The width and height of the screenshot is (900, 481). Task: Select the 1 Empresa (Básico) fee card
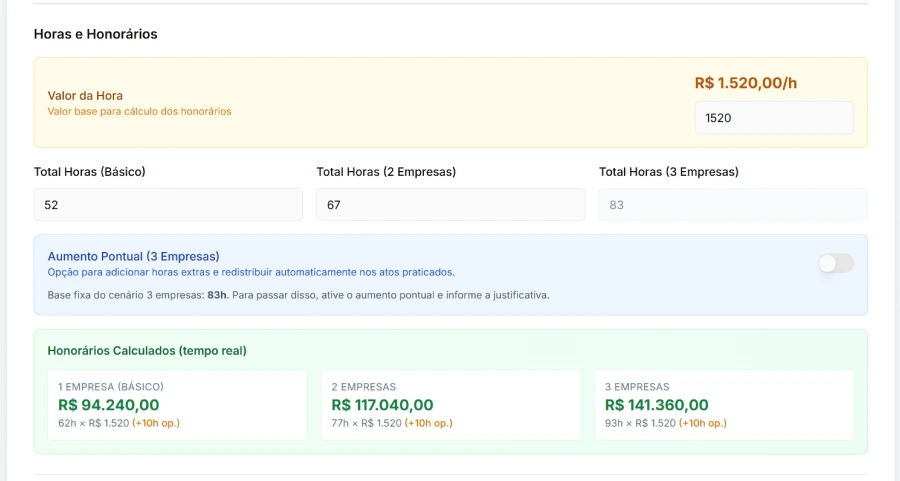[x=177, y=405]
